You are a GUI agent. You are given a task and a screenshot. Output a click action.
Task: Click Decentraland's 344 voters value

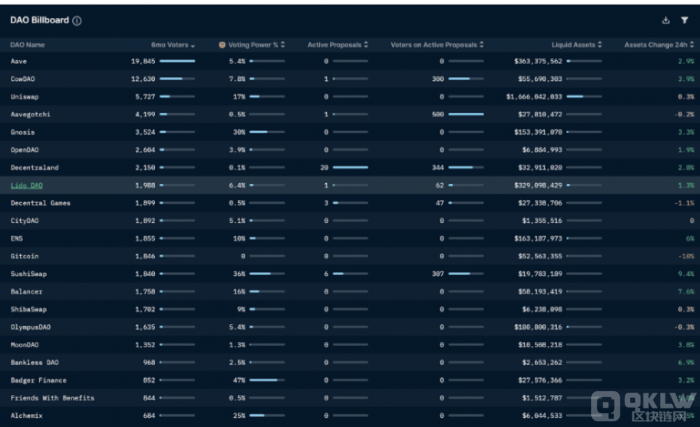438,167
